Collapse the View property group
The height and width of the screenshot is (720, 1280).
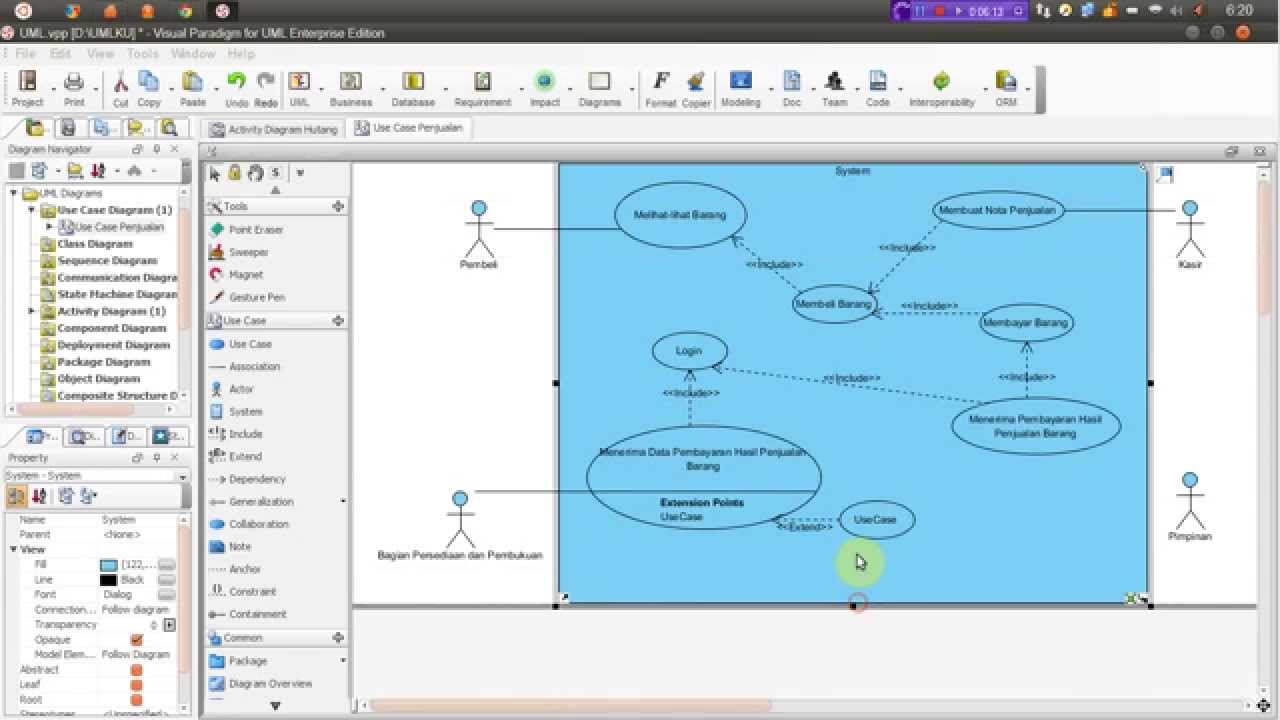click(x=13, y=549)
